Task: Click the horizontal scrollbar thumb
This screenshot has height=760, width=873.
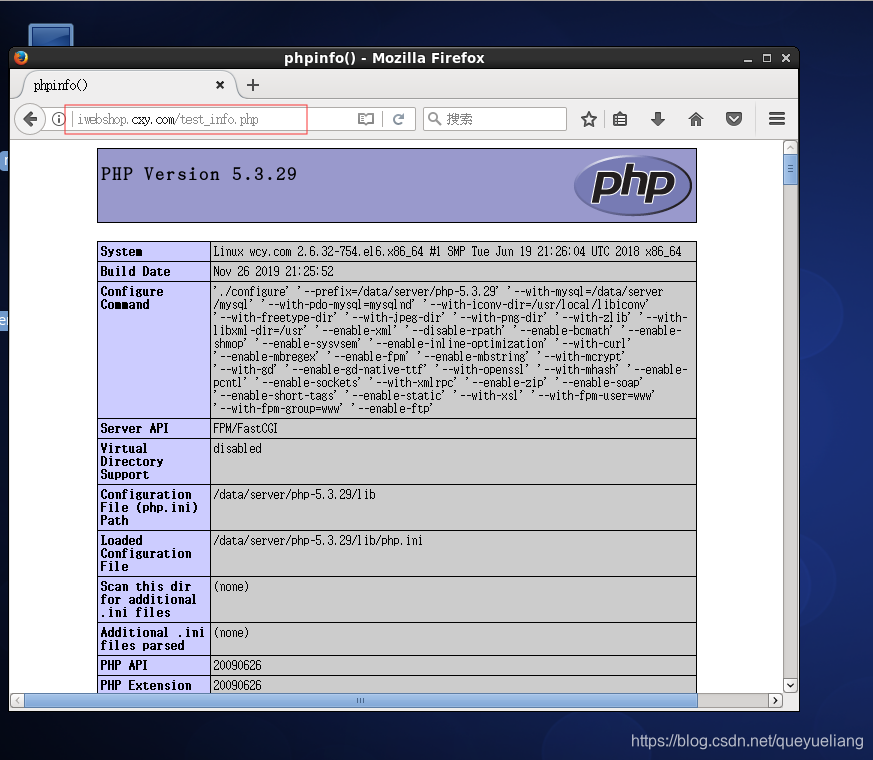Action: [361, 700]
